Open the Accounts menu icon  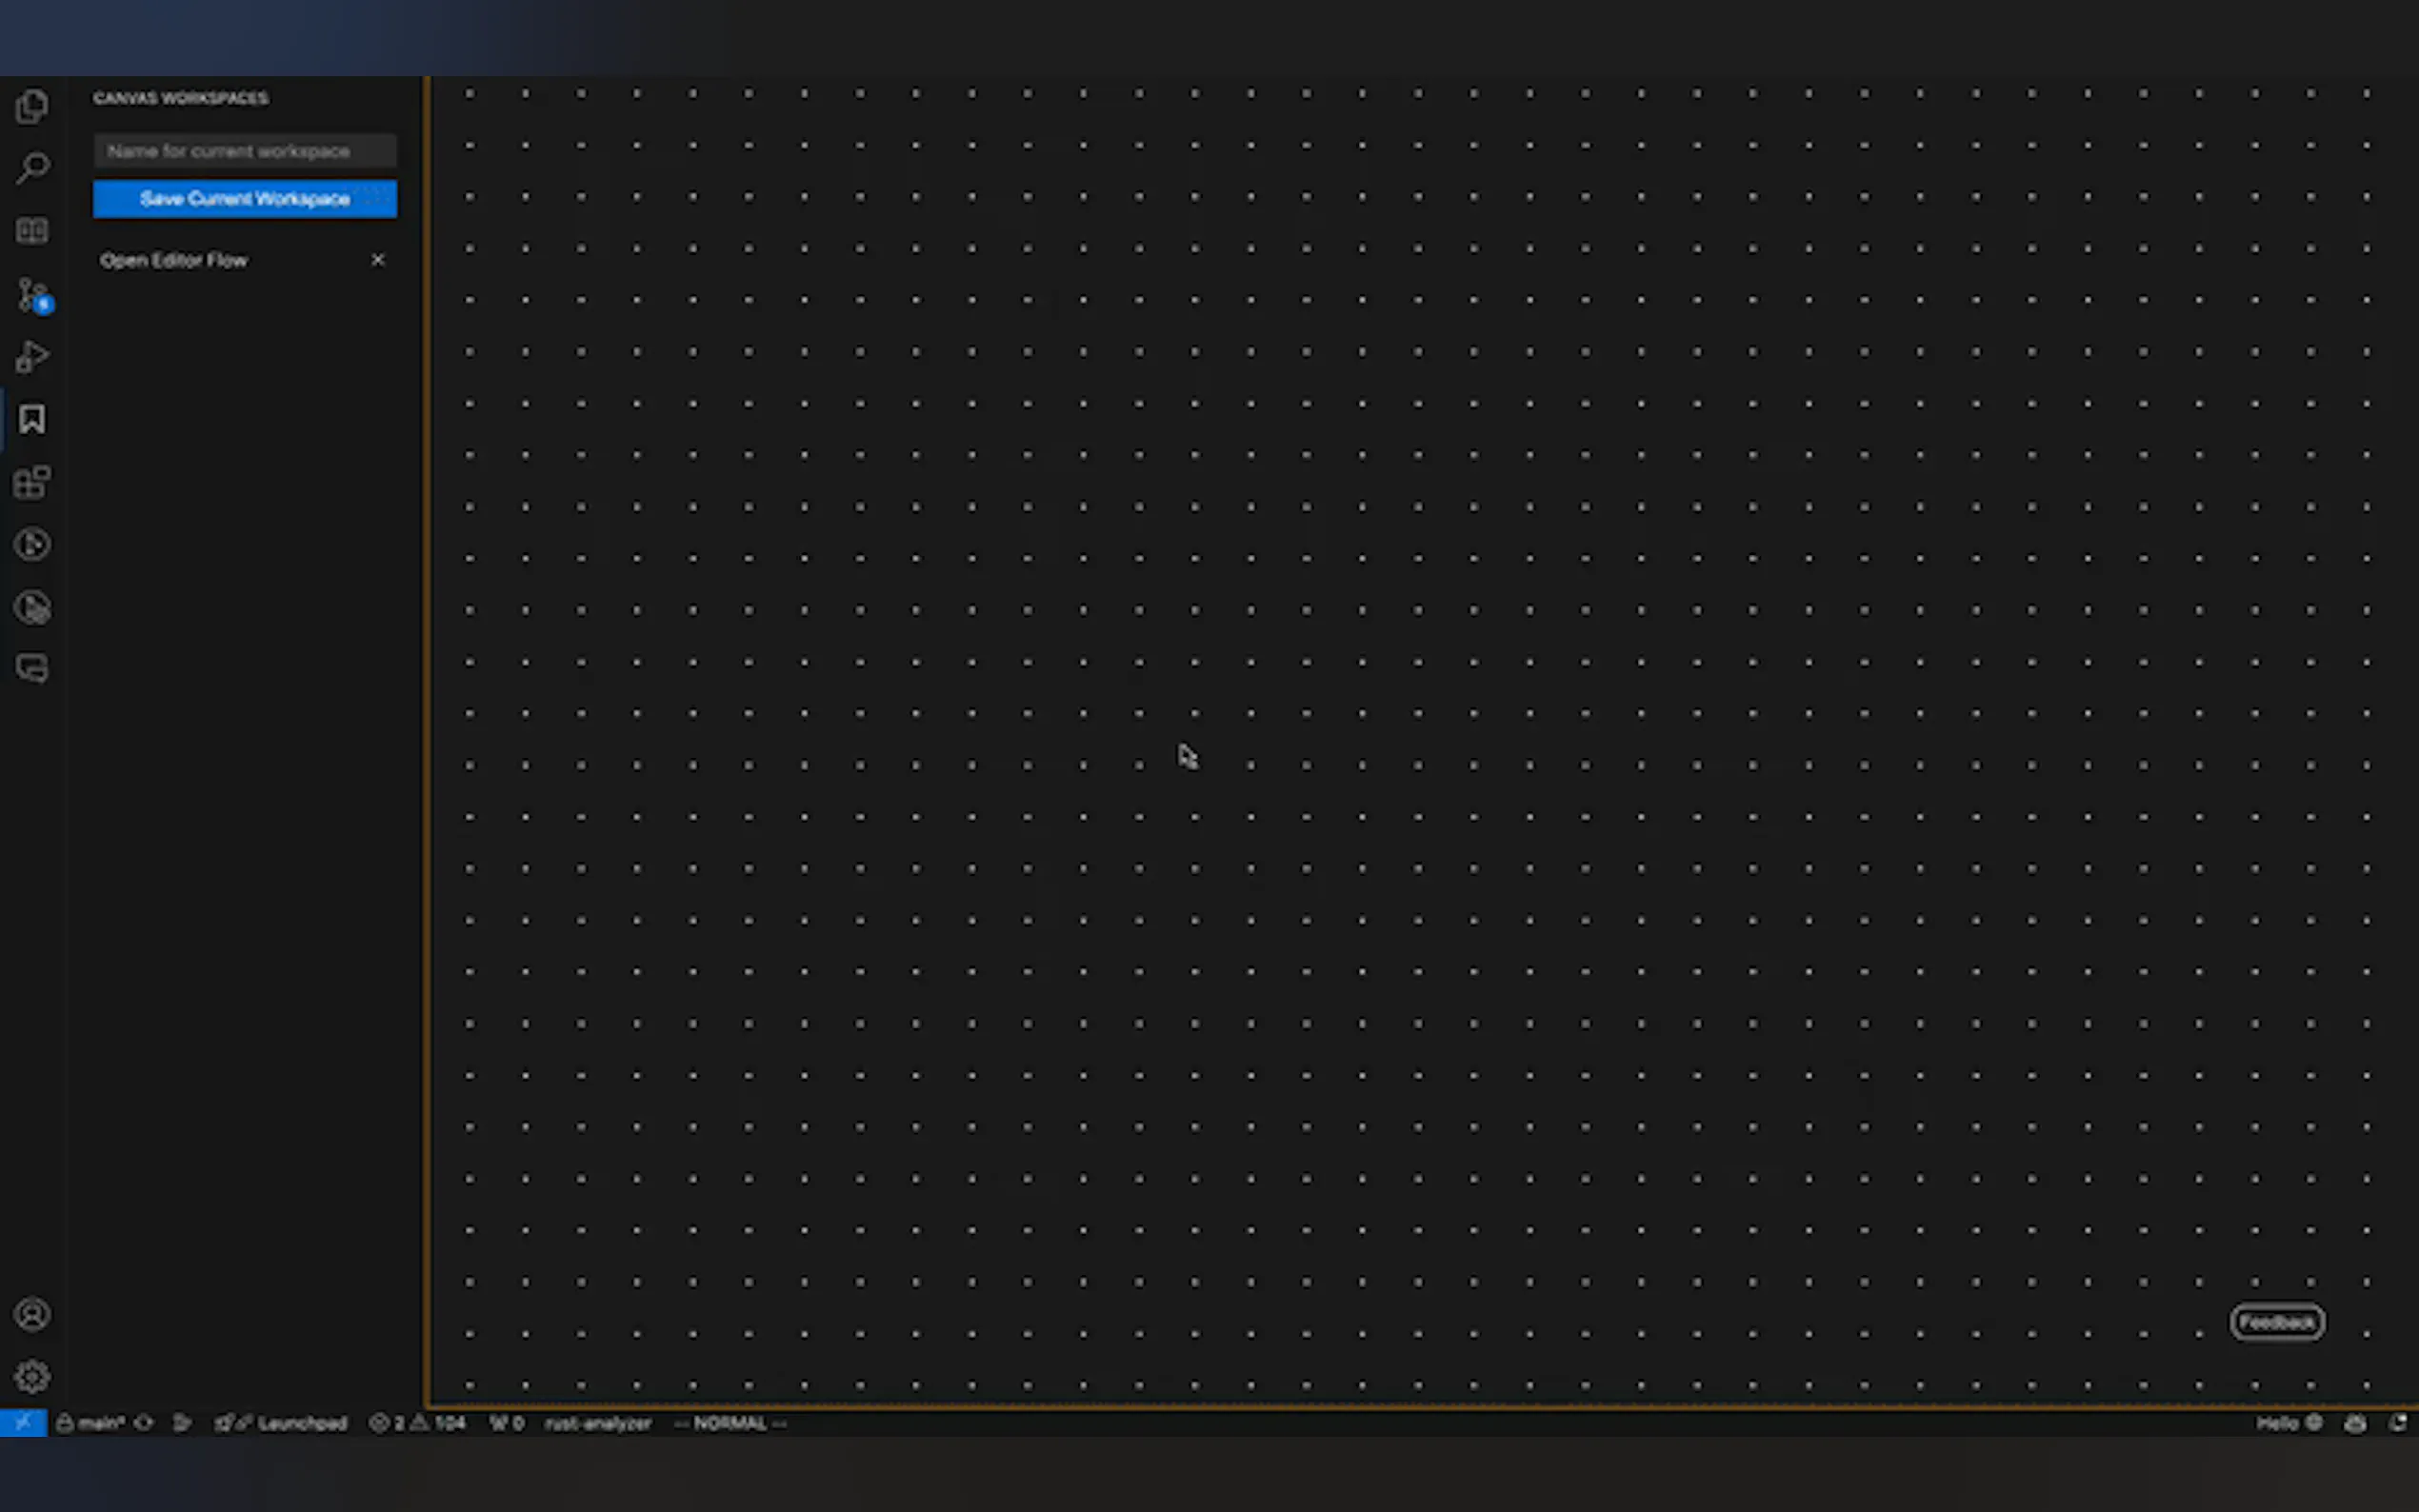pyautogui.click(x=32, y=1314)
